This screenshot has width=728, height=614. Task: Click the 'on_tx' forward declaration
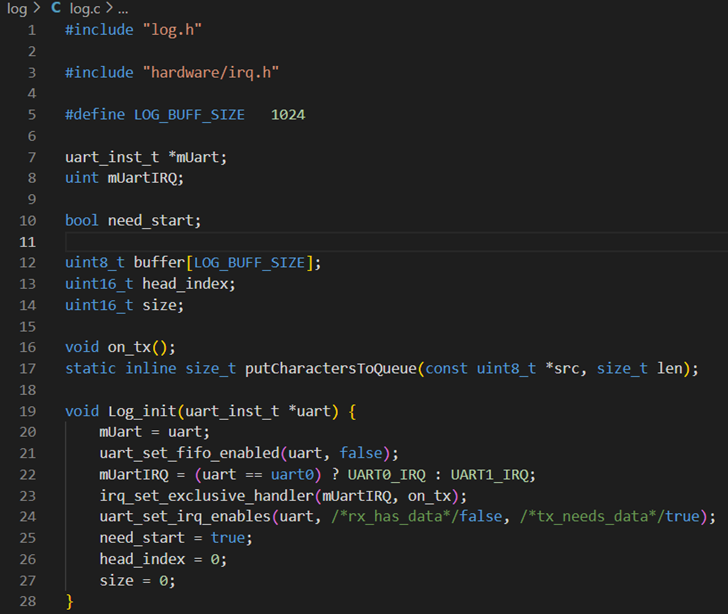click(129, 347)
